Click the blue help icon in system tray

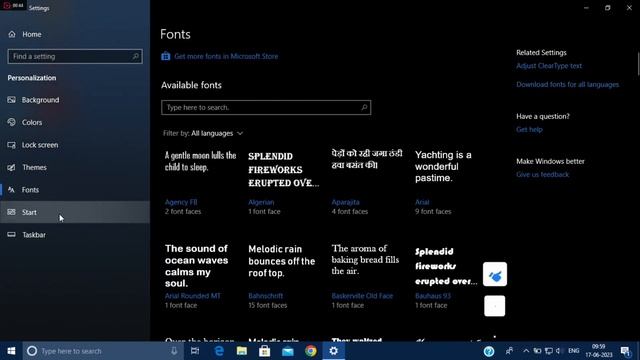coord(489,351)
